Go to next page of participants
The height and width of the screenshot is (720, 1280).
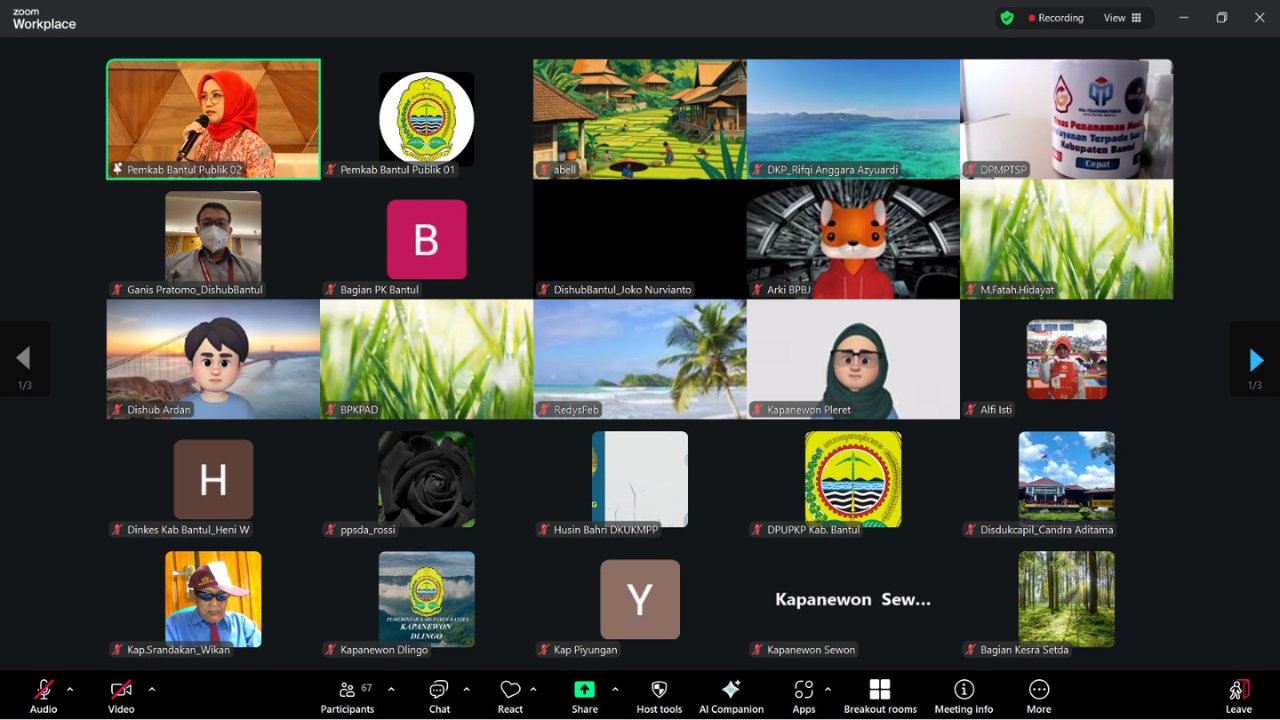[1256, 360]
